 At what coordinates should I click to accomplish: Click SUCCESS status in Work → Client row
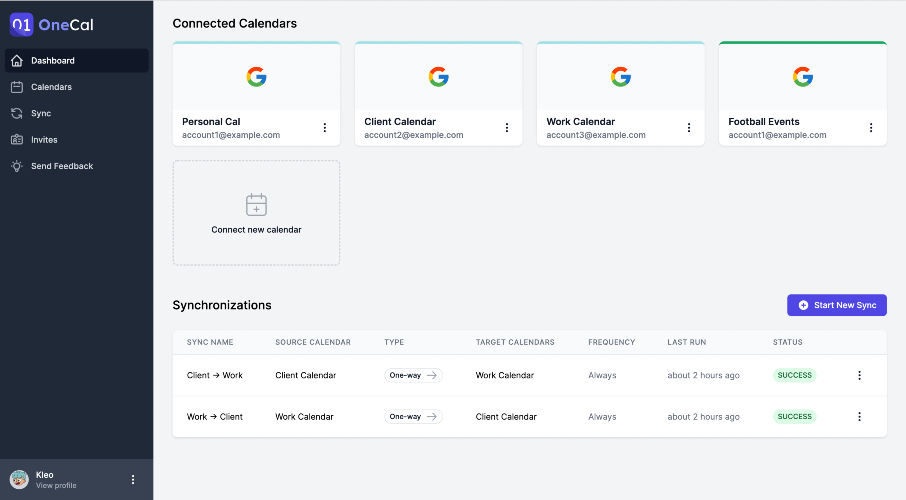click(794, 417)
